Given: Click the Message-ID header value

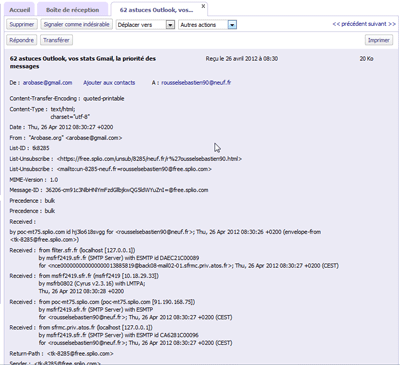Looking at the screenshot, I should [127, 190].
